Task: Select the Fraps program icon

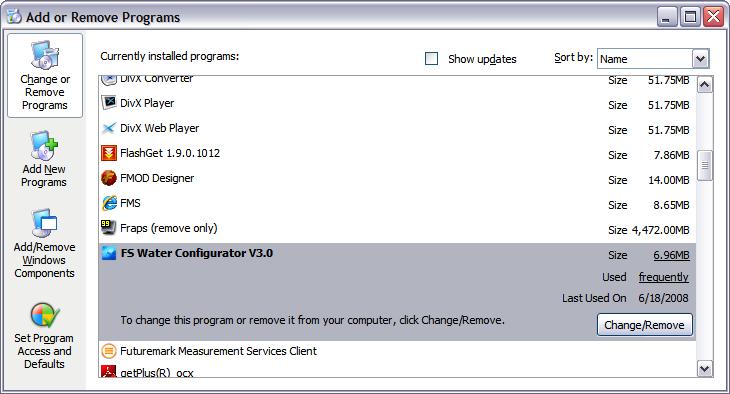Action: pyautogui.click(x=109, y=228)
